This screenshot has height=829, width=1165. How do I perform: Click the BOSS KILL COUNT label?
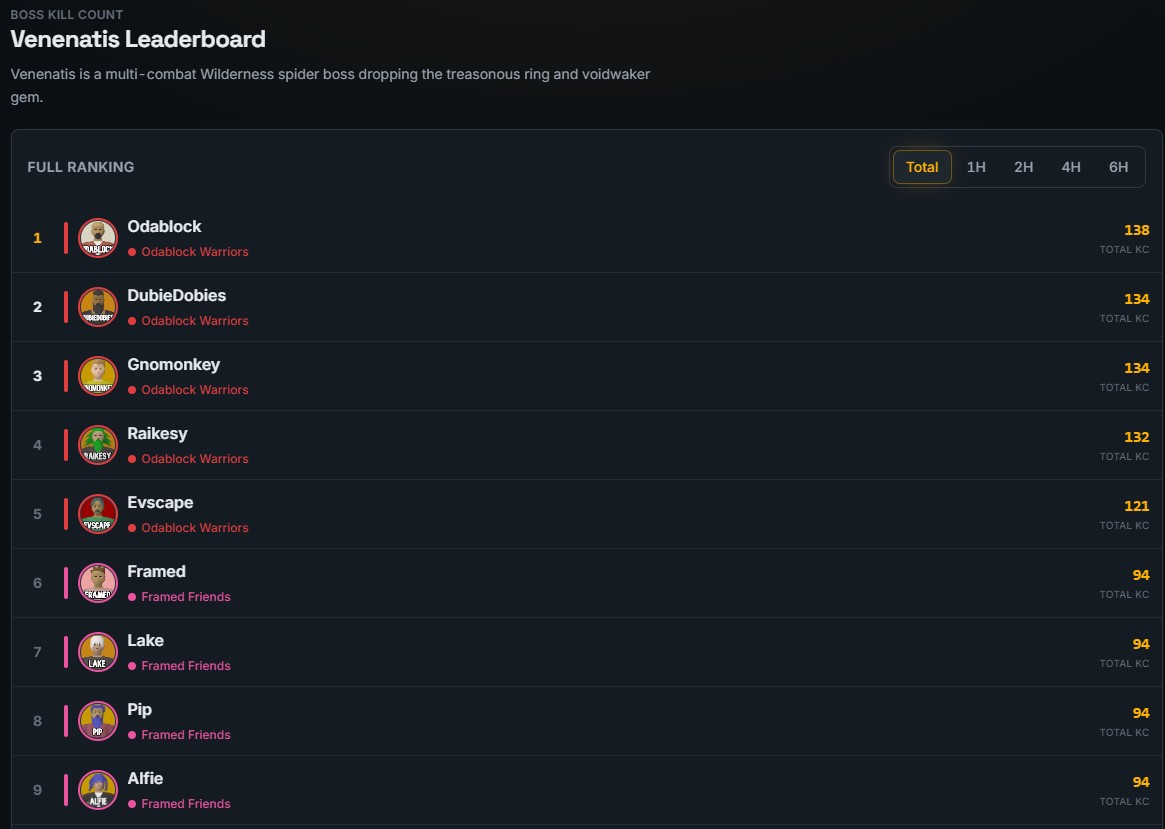tap(67, 14)
